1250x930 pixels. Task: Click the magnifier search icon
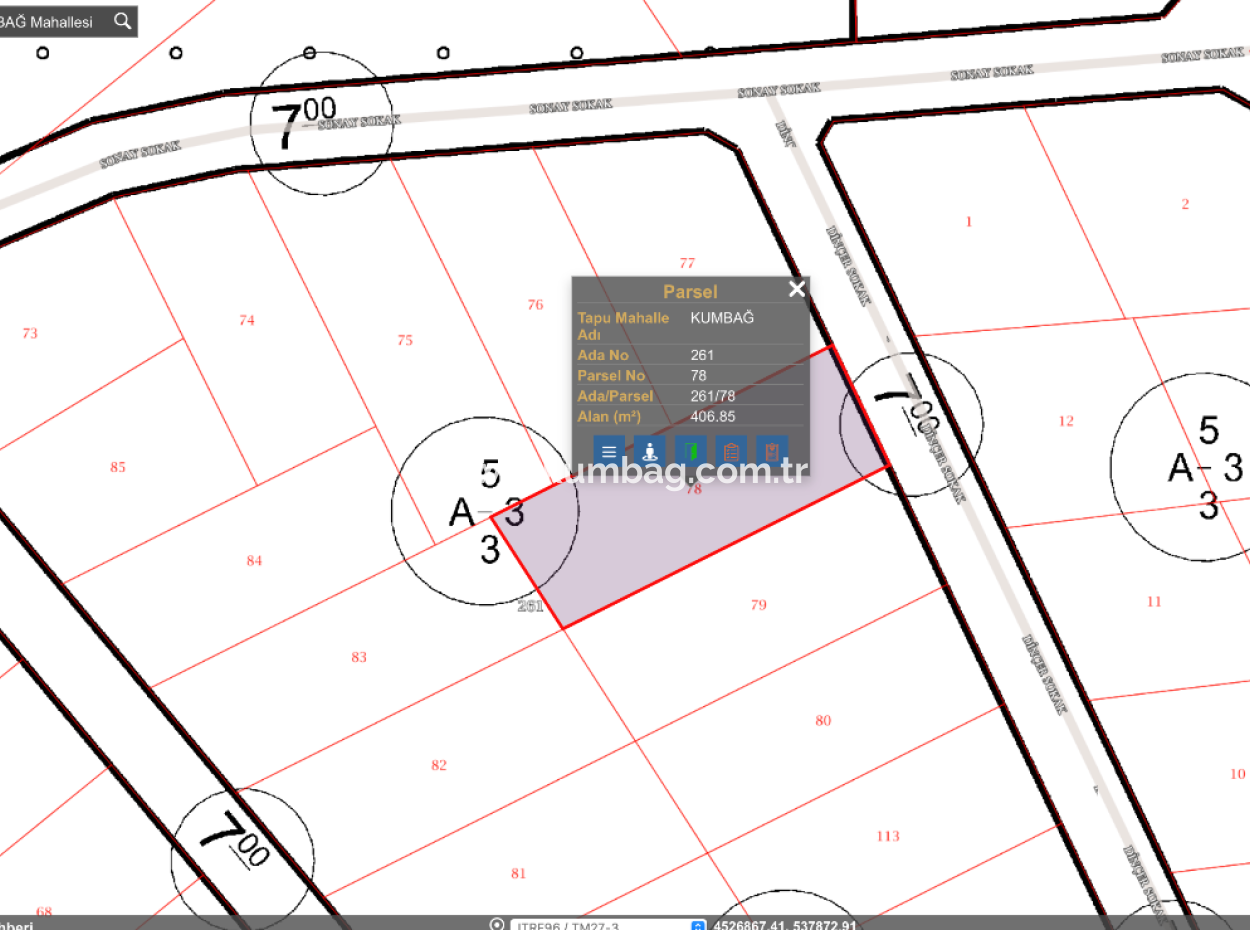122,20
